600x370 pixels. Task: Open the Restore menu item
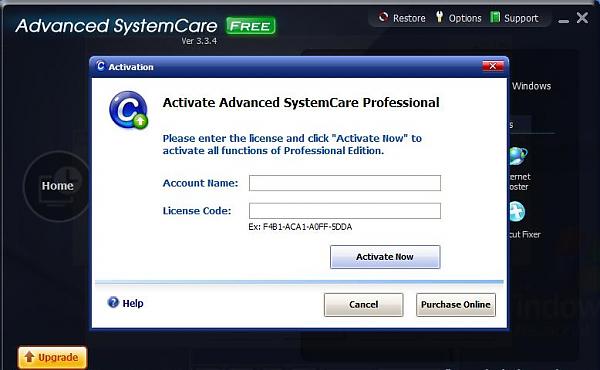click(x=402, y=18)
